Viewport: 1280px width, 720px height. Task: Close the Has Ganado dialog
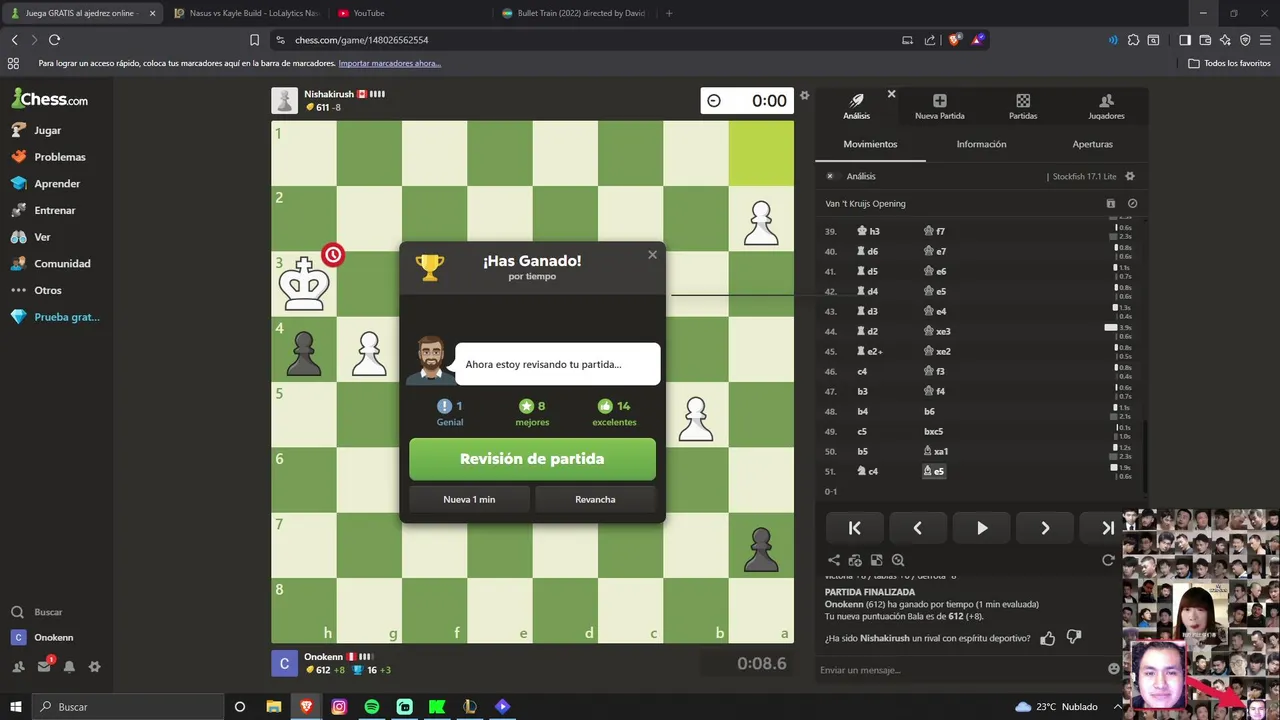coord(652,255)
